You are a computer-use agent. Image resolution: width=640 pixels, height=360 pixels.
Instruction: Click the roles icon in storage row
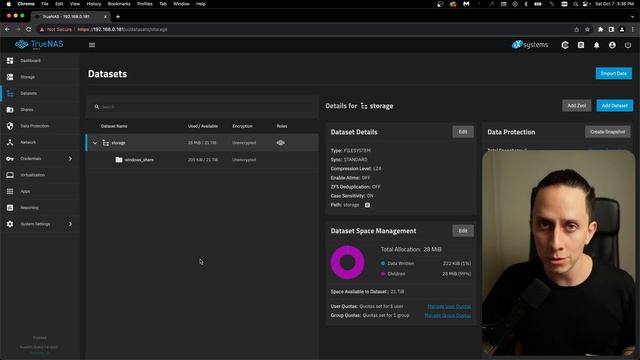[280, 143]
